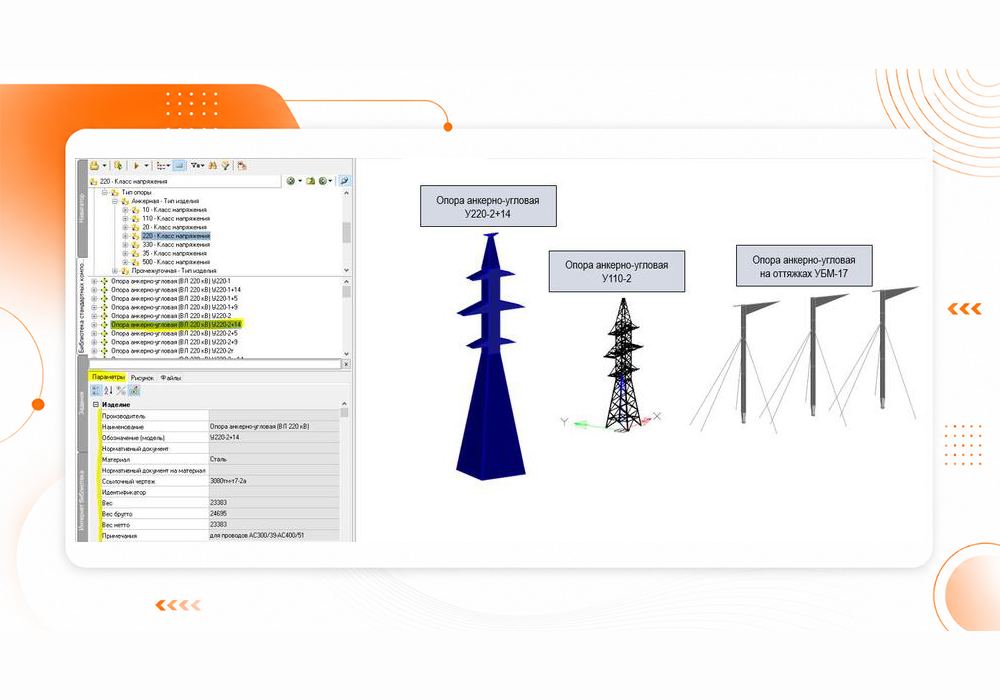Select '330 - Класс напряжения' tree item
The image size is (1000, 700).
click(176, 245)
